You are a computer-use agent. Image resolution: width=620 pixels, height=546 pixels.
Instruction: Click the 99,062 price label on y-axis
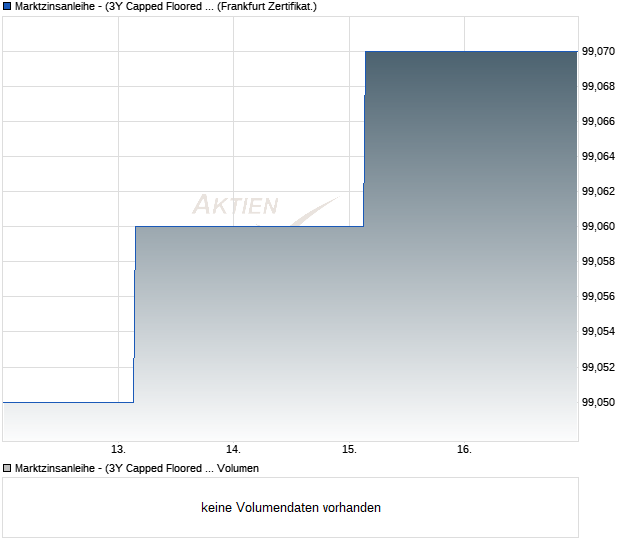[599, 191]
